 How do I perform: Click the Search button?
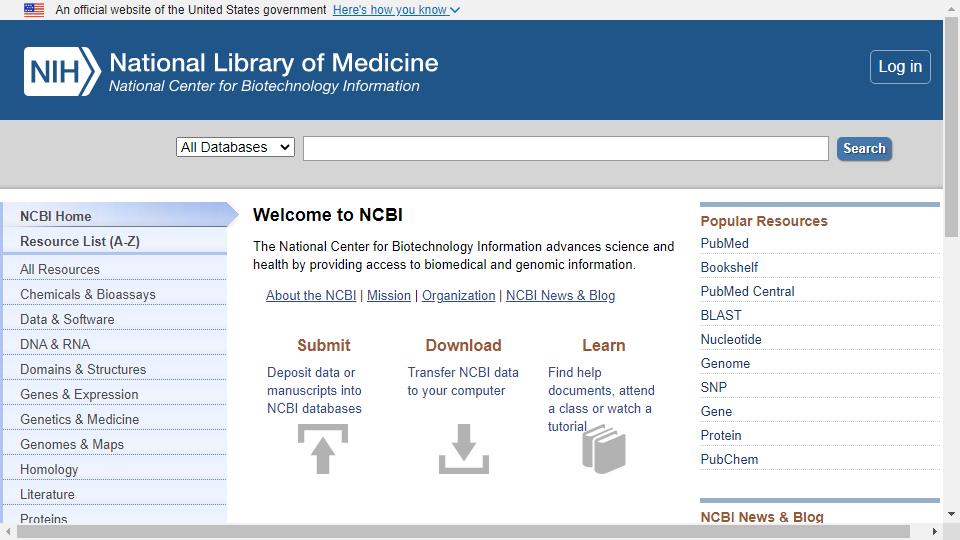coord(864,148)
